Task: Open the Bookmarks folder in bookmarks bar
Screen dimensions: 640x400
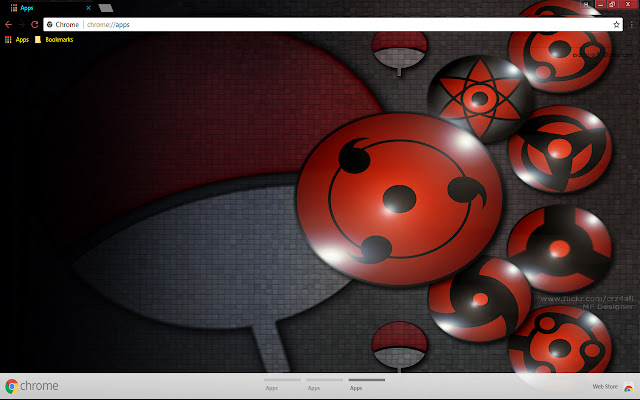Action: pyautogui.click(x=54, y=40)
